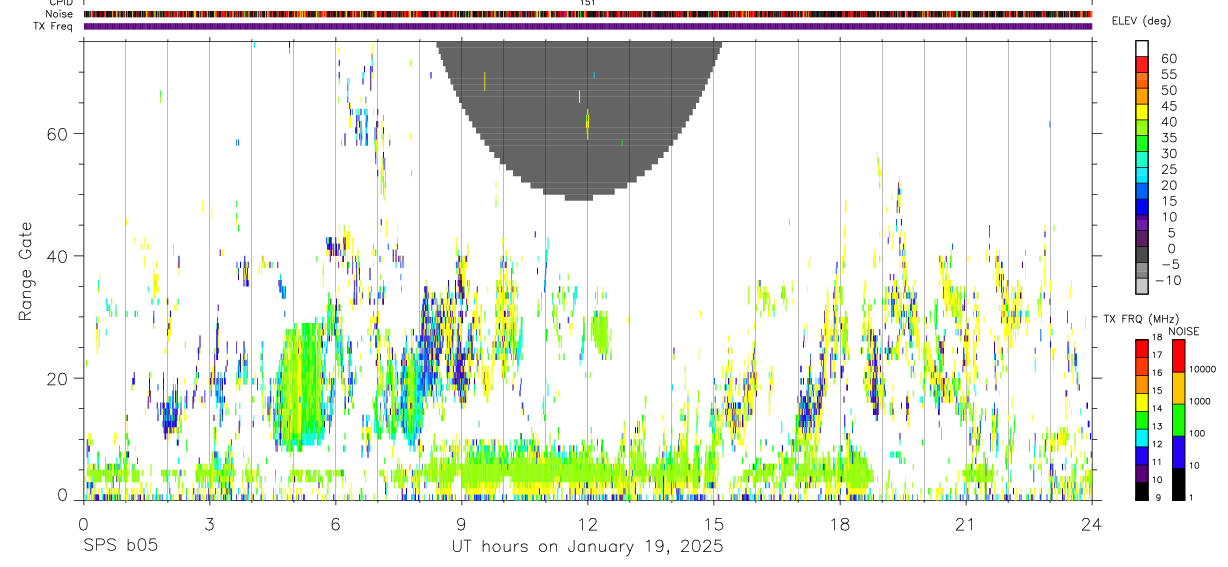Click the '3' tick label on the UT hours axis
1228x567 pixels.
[x=209, y=525]
